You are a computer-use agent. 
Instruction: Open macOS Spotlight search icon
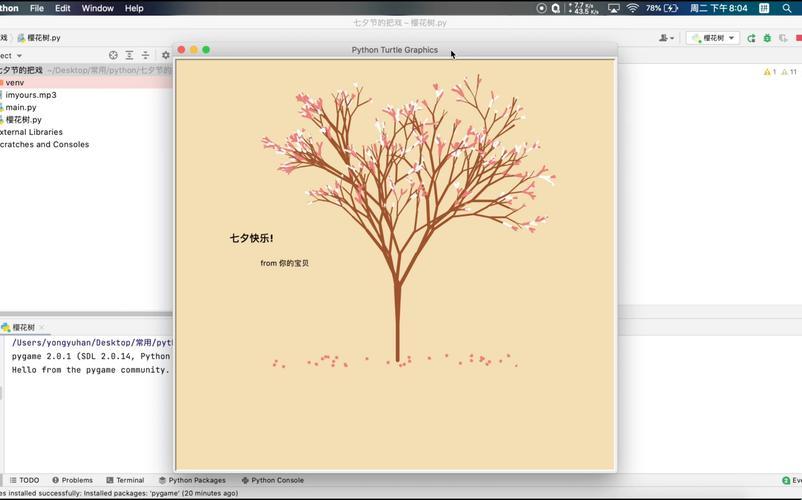[x=787, y=8]
